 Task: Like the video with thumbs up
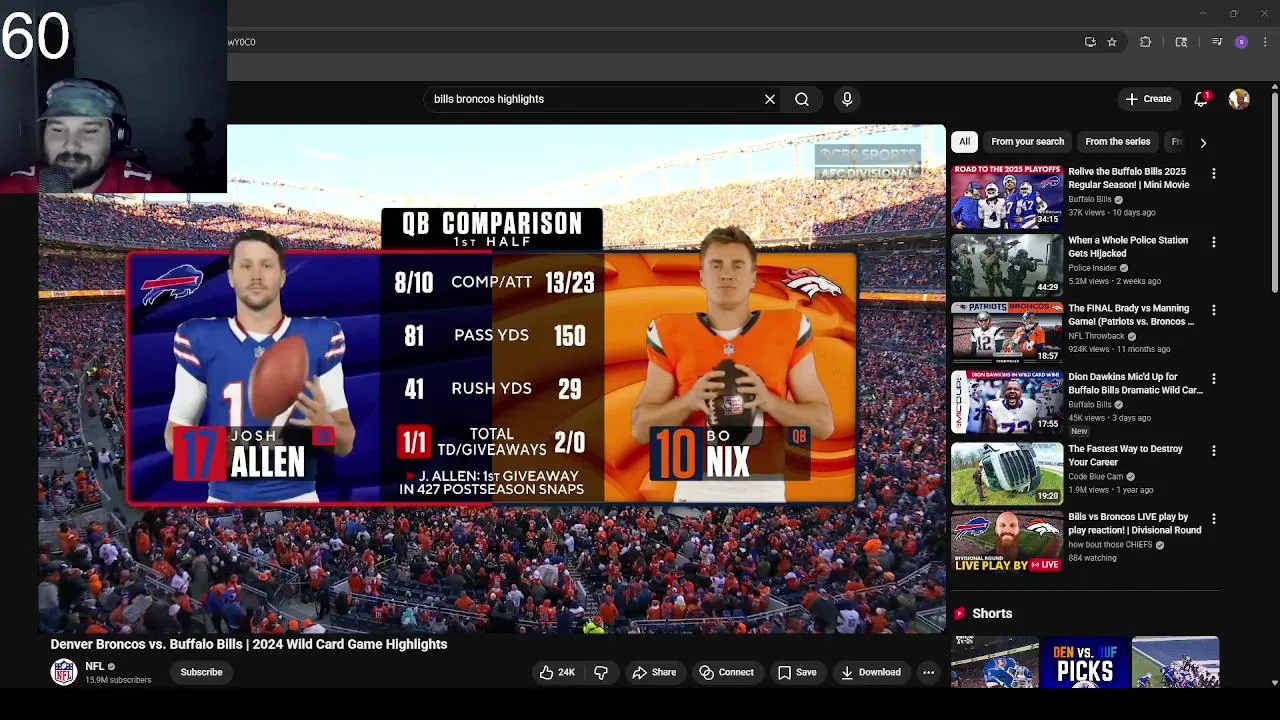click(x=557, y=672)
